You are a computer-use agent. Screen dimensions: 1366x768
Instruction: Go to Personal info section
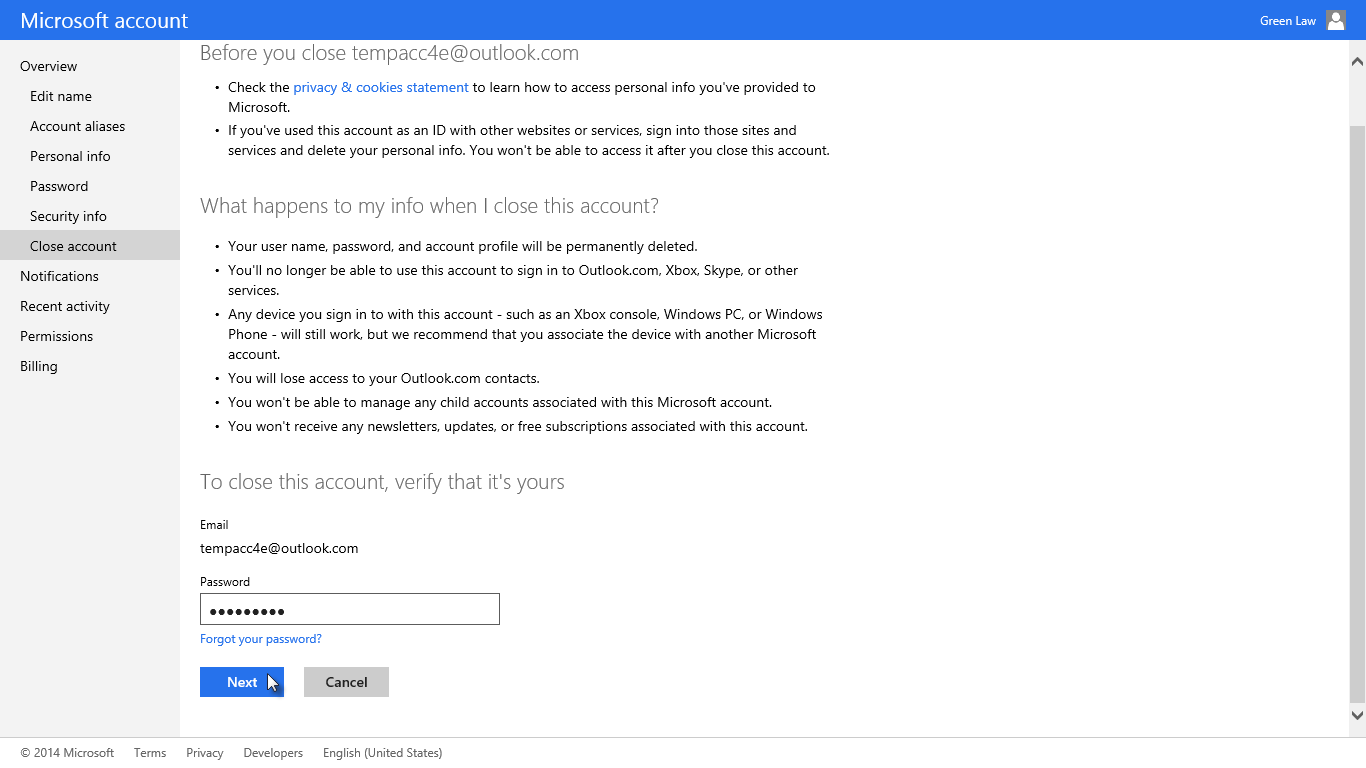coord(70,156)
